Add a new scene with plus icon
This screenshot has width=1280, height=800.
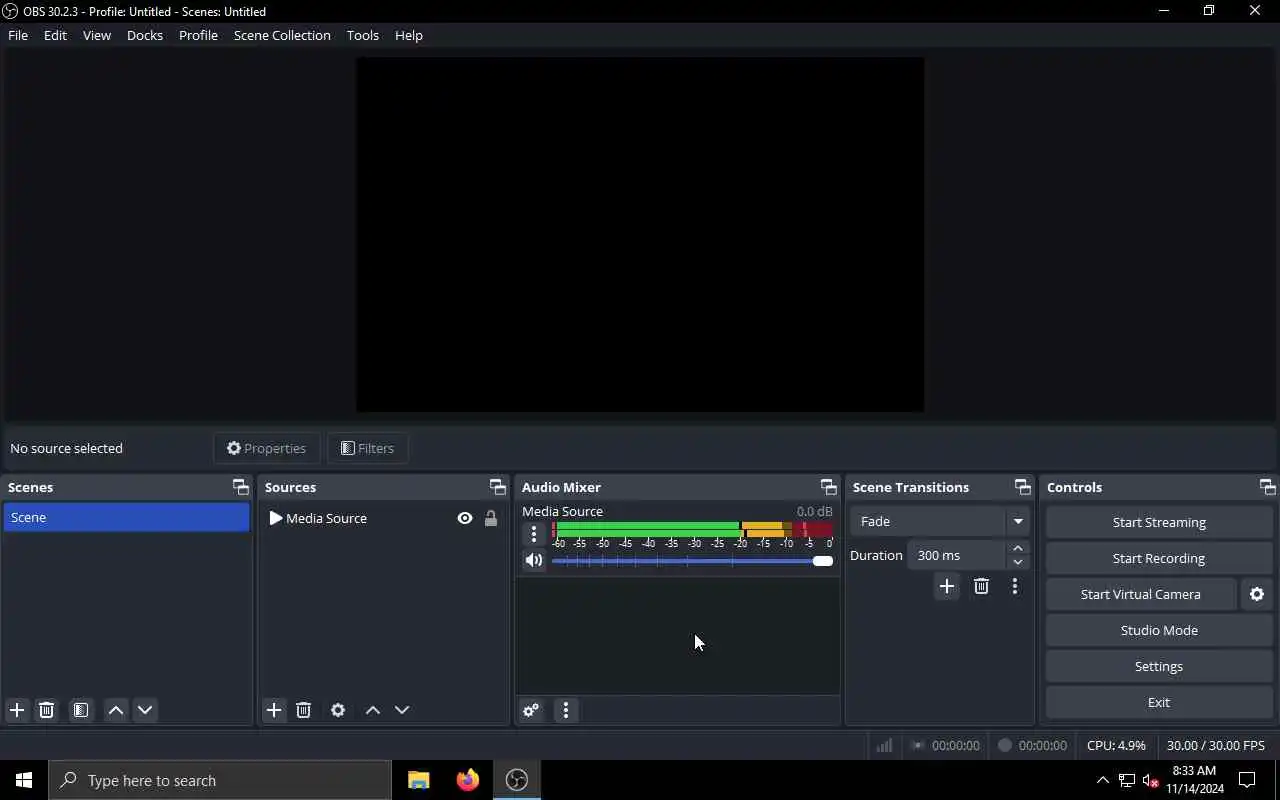[x=17, y=710]
